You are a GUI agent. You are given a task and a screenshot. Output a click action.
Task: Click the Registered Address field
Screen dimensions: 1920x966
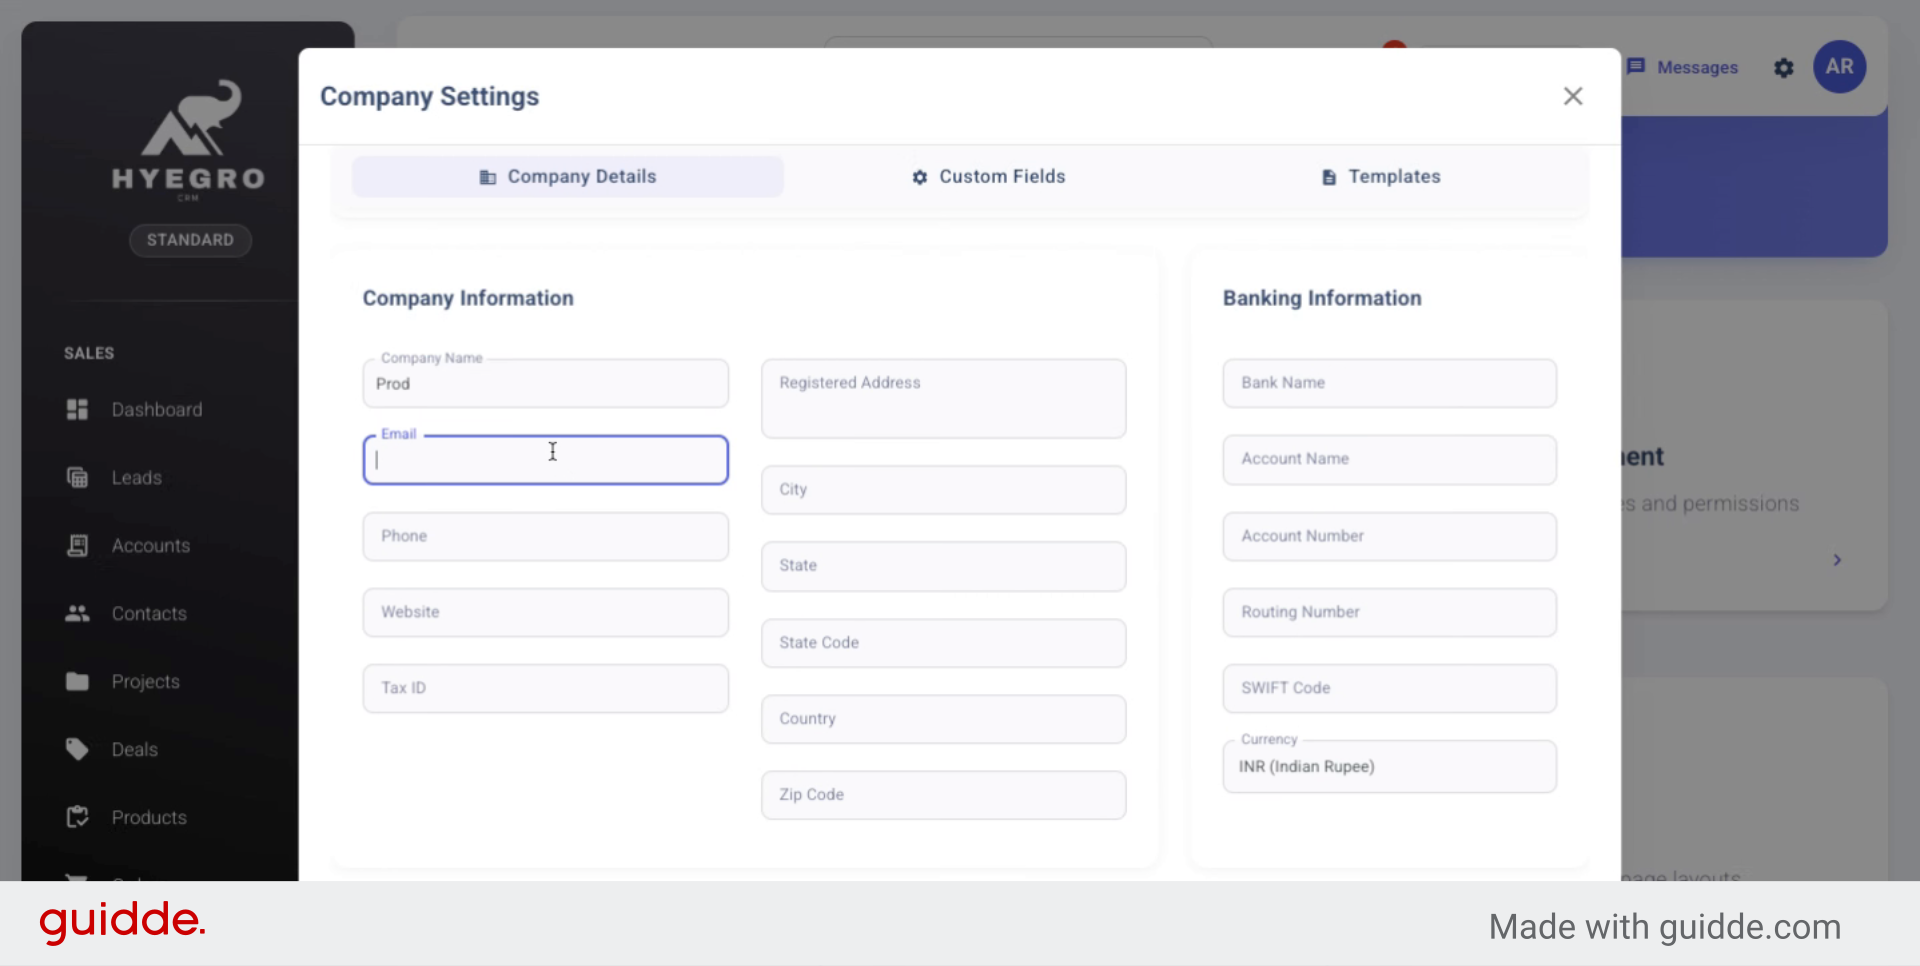943,399
